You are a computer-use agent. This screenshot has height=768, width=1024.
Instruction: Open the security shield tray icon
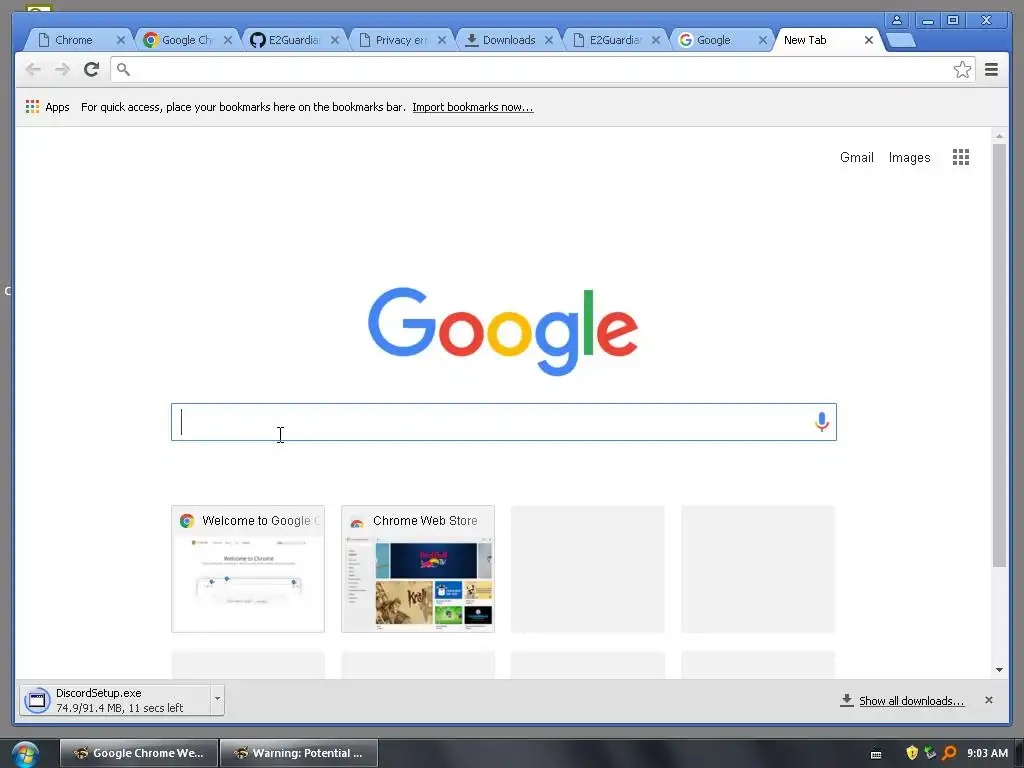[912, 753]
